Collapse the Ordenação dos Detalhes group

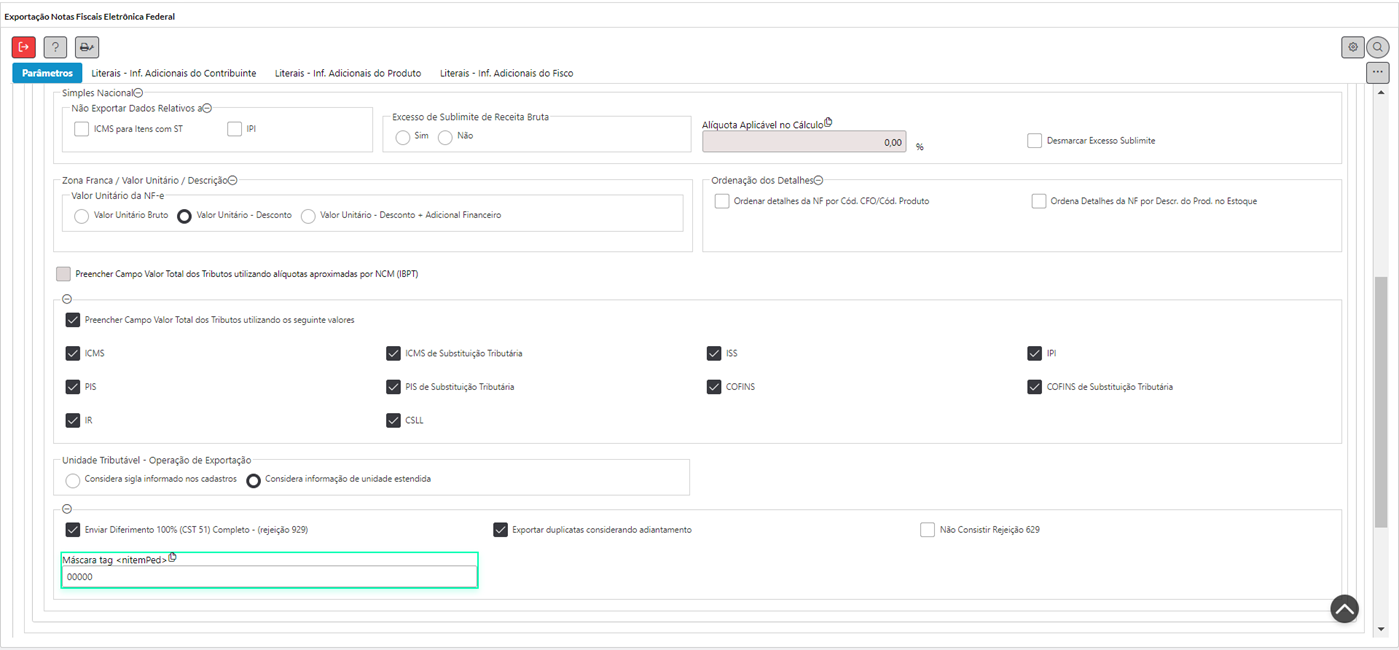click(818, 180)
